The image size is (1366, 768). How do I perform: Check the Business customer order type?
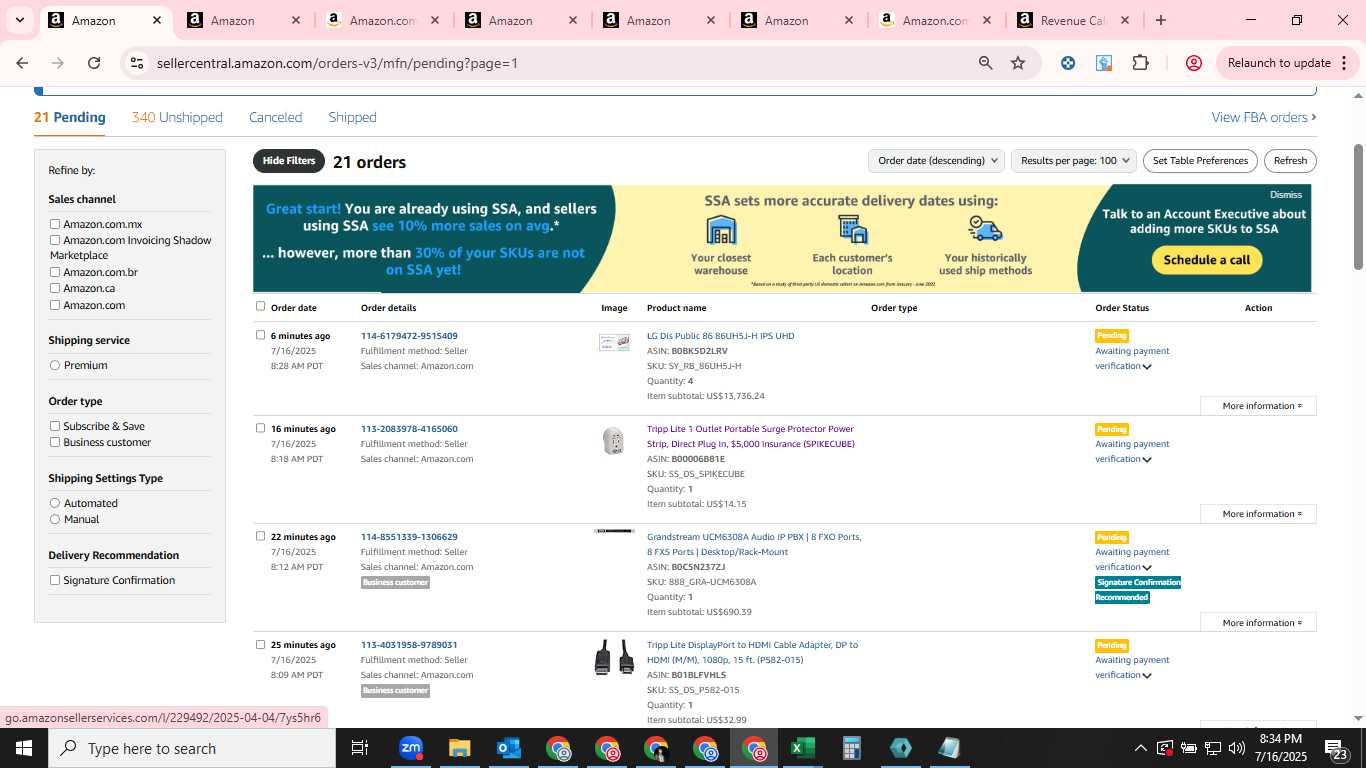55,442
